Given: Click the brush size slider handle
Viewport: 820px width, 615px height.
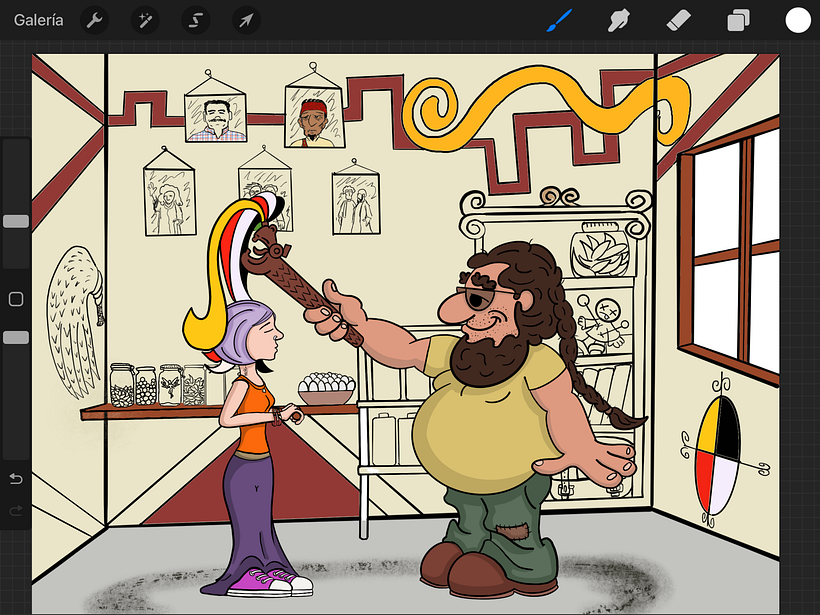Looking at the screenshot, I should coord(16,221).
